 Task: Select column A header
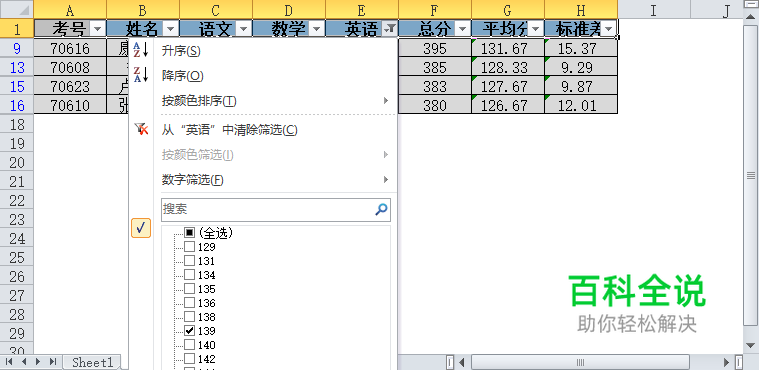click(x=70, y=9)
